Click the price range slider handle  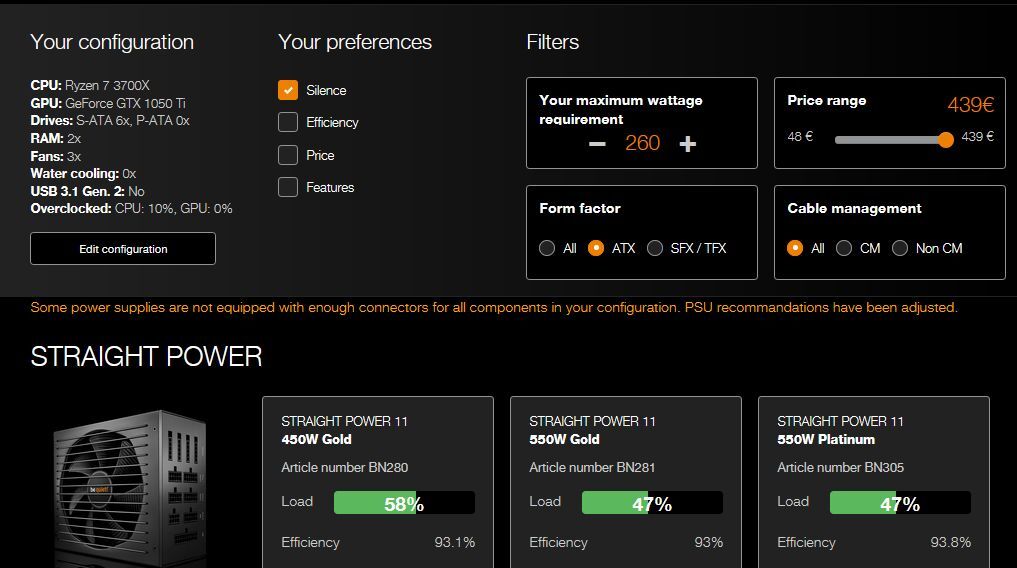point(946,140)
